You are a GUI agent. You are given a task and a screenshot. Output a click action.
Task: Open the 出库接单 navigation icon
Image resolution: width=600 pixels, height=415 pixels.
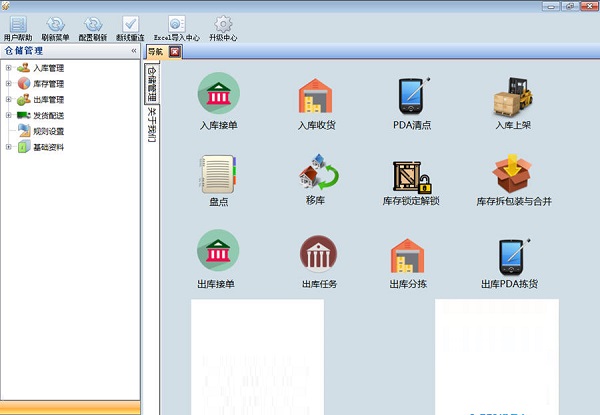(218, 251)
